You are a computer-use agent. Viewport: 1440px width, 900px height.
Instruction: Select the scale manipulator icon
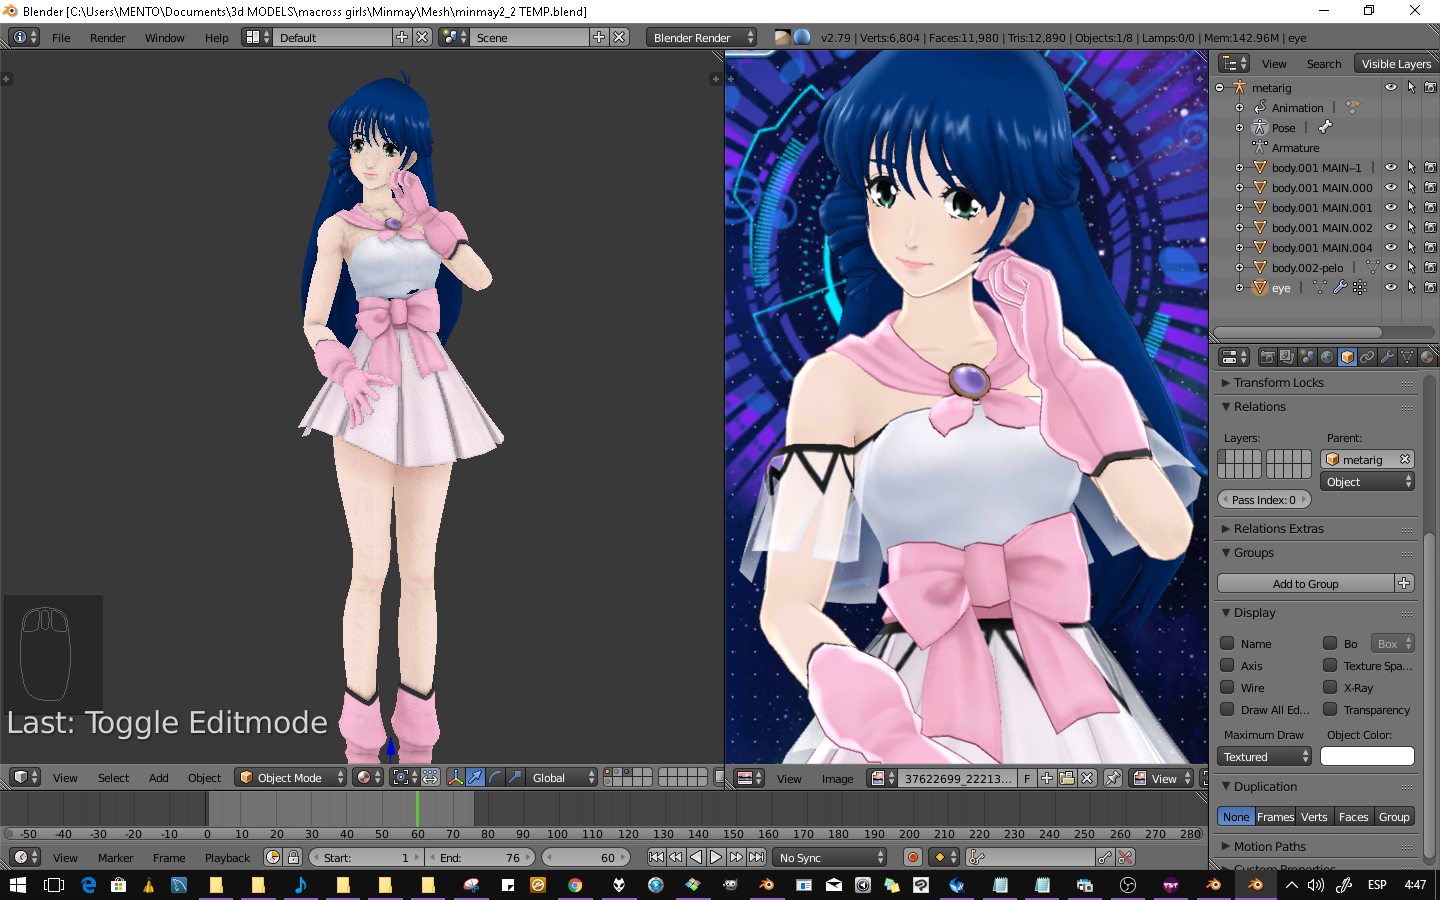(515, 777)
